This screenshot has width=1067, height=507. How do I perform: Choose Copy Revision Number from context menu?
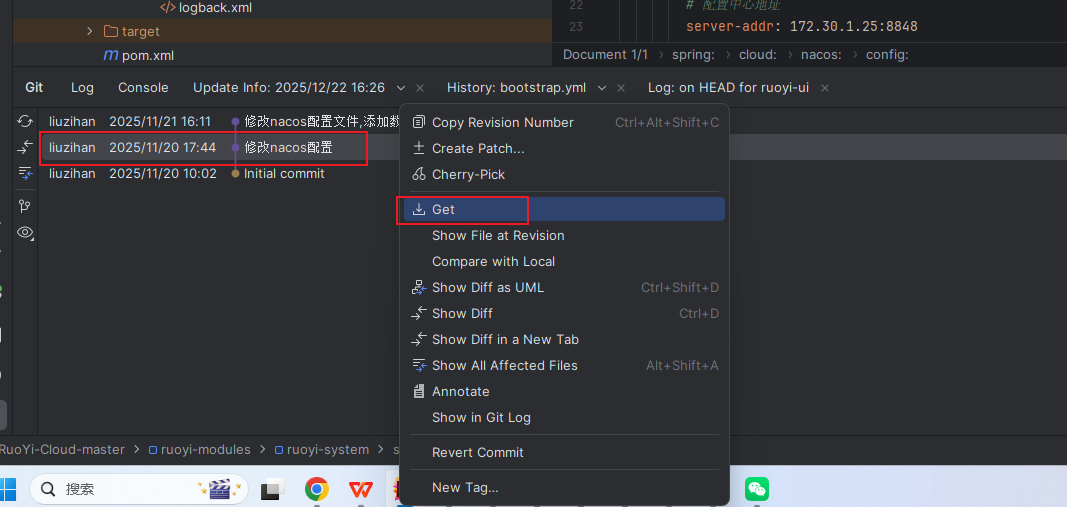(x=564, y=122)
